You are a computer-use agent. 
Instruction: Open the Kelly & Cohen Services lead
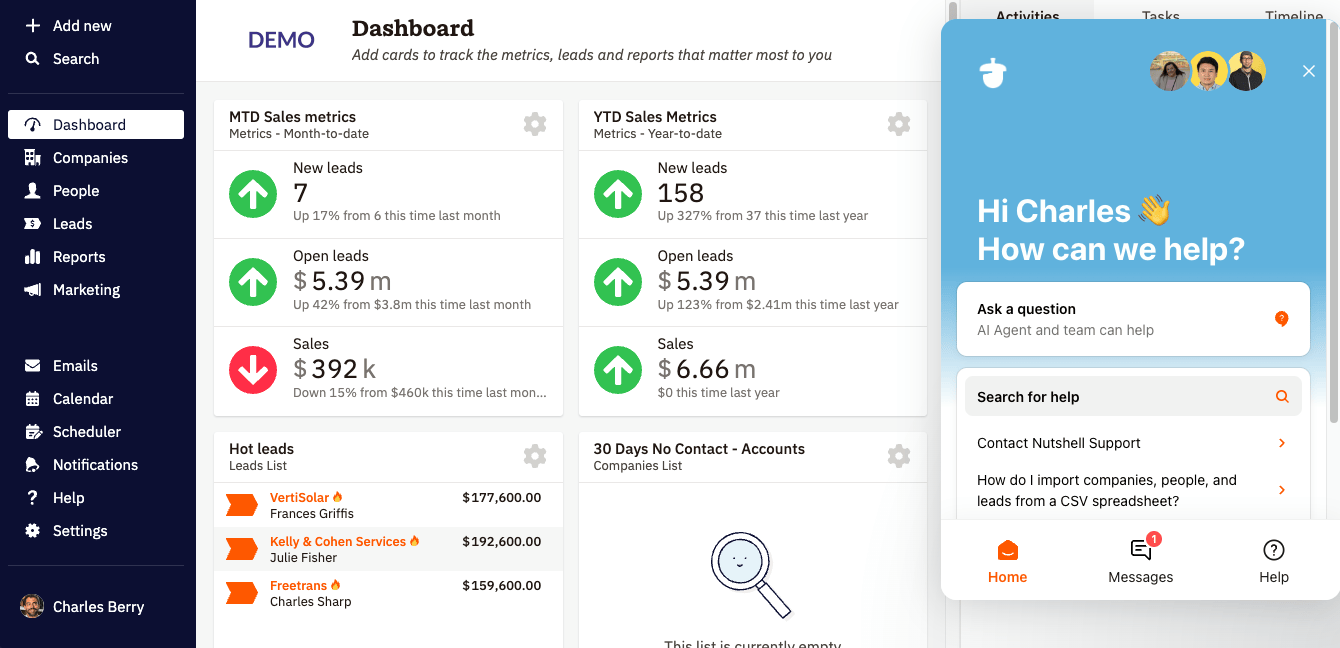(337, 541)
